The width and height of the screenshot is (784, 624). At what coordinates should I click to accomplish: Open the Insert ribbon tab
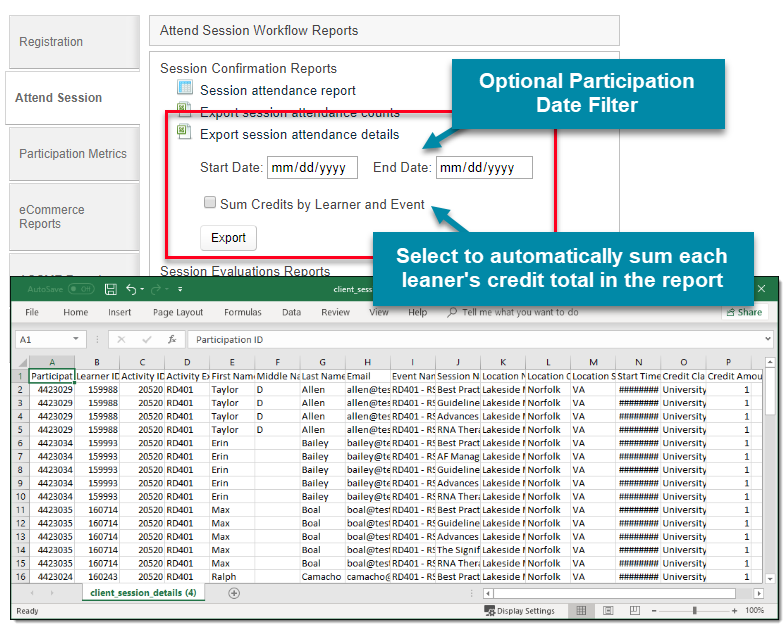tap(120, 312)
